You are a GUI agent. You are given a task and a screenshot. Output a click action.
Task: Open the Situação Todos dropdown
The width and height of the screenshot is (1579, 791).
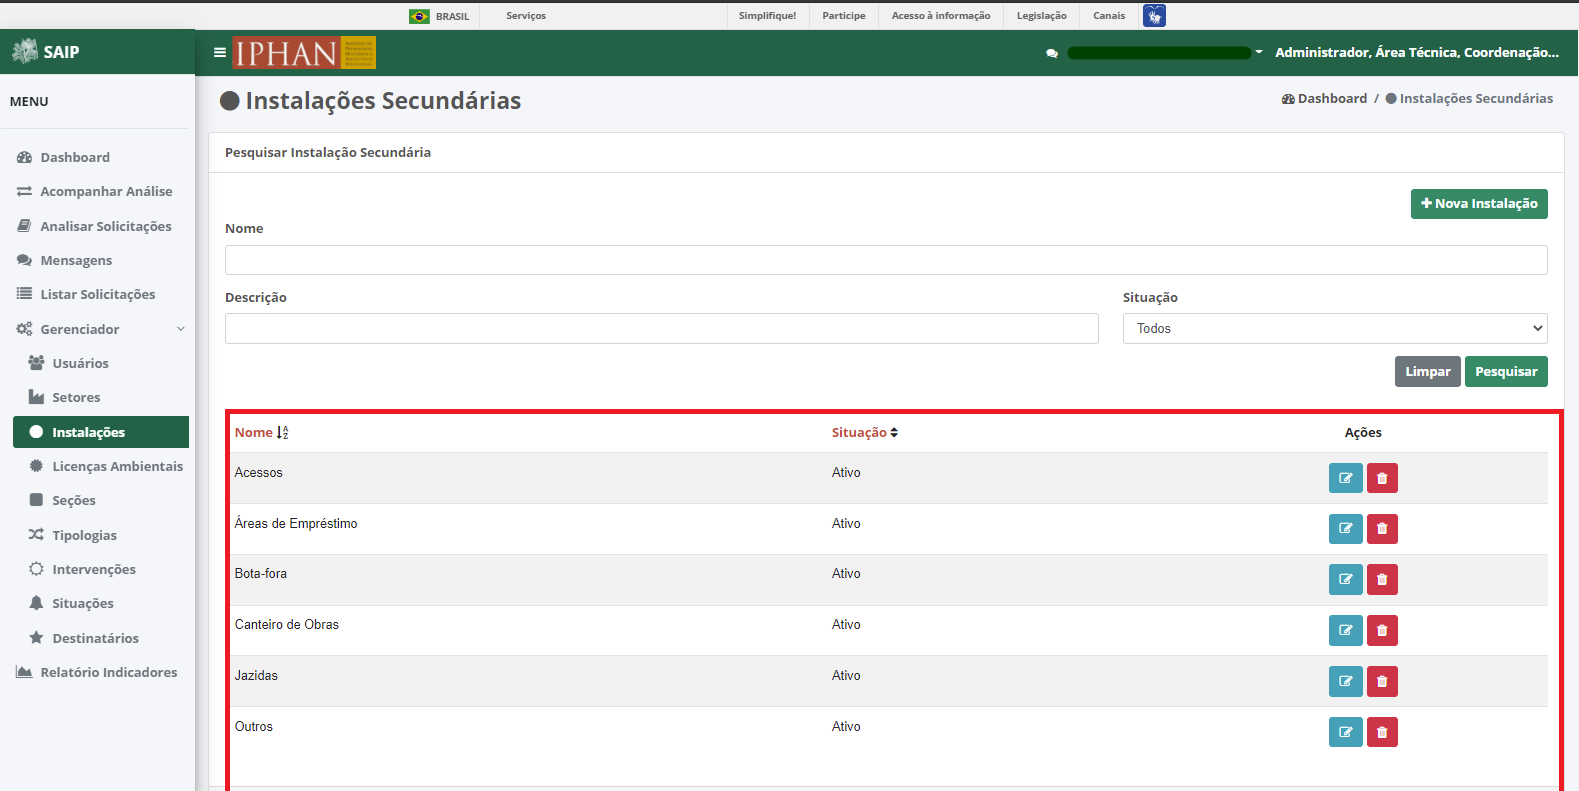(1335, 328)
